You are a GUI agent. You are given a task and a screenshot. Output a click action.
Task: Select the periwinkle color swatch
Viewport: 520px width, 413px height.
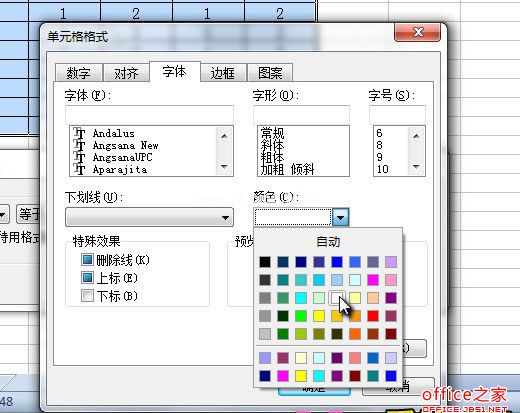(x=265, y=358)
